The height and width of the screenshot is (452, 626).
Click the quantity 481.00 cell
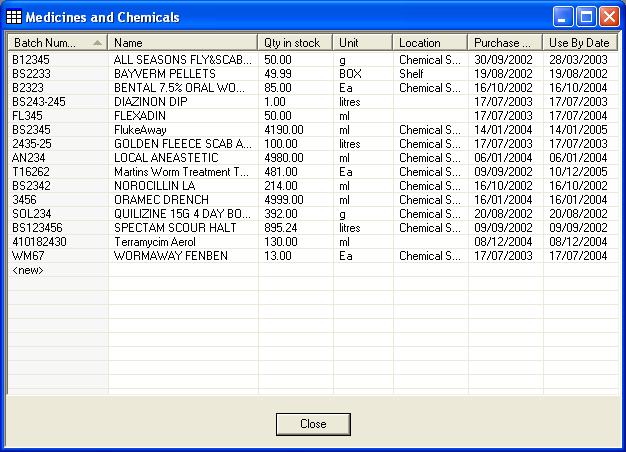click(296, 172)
